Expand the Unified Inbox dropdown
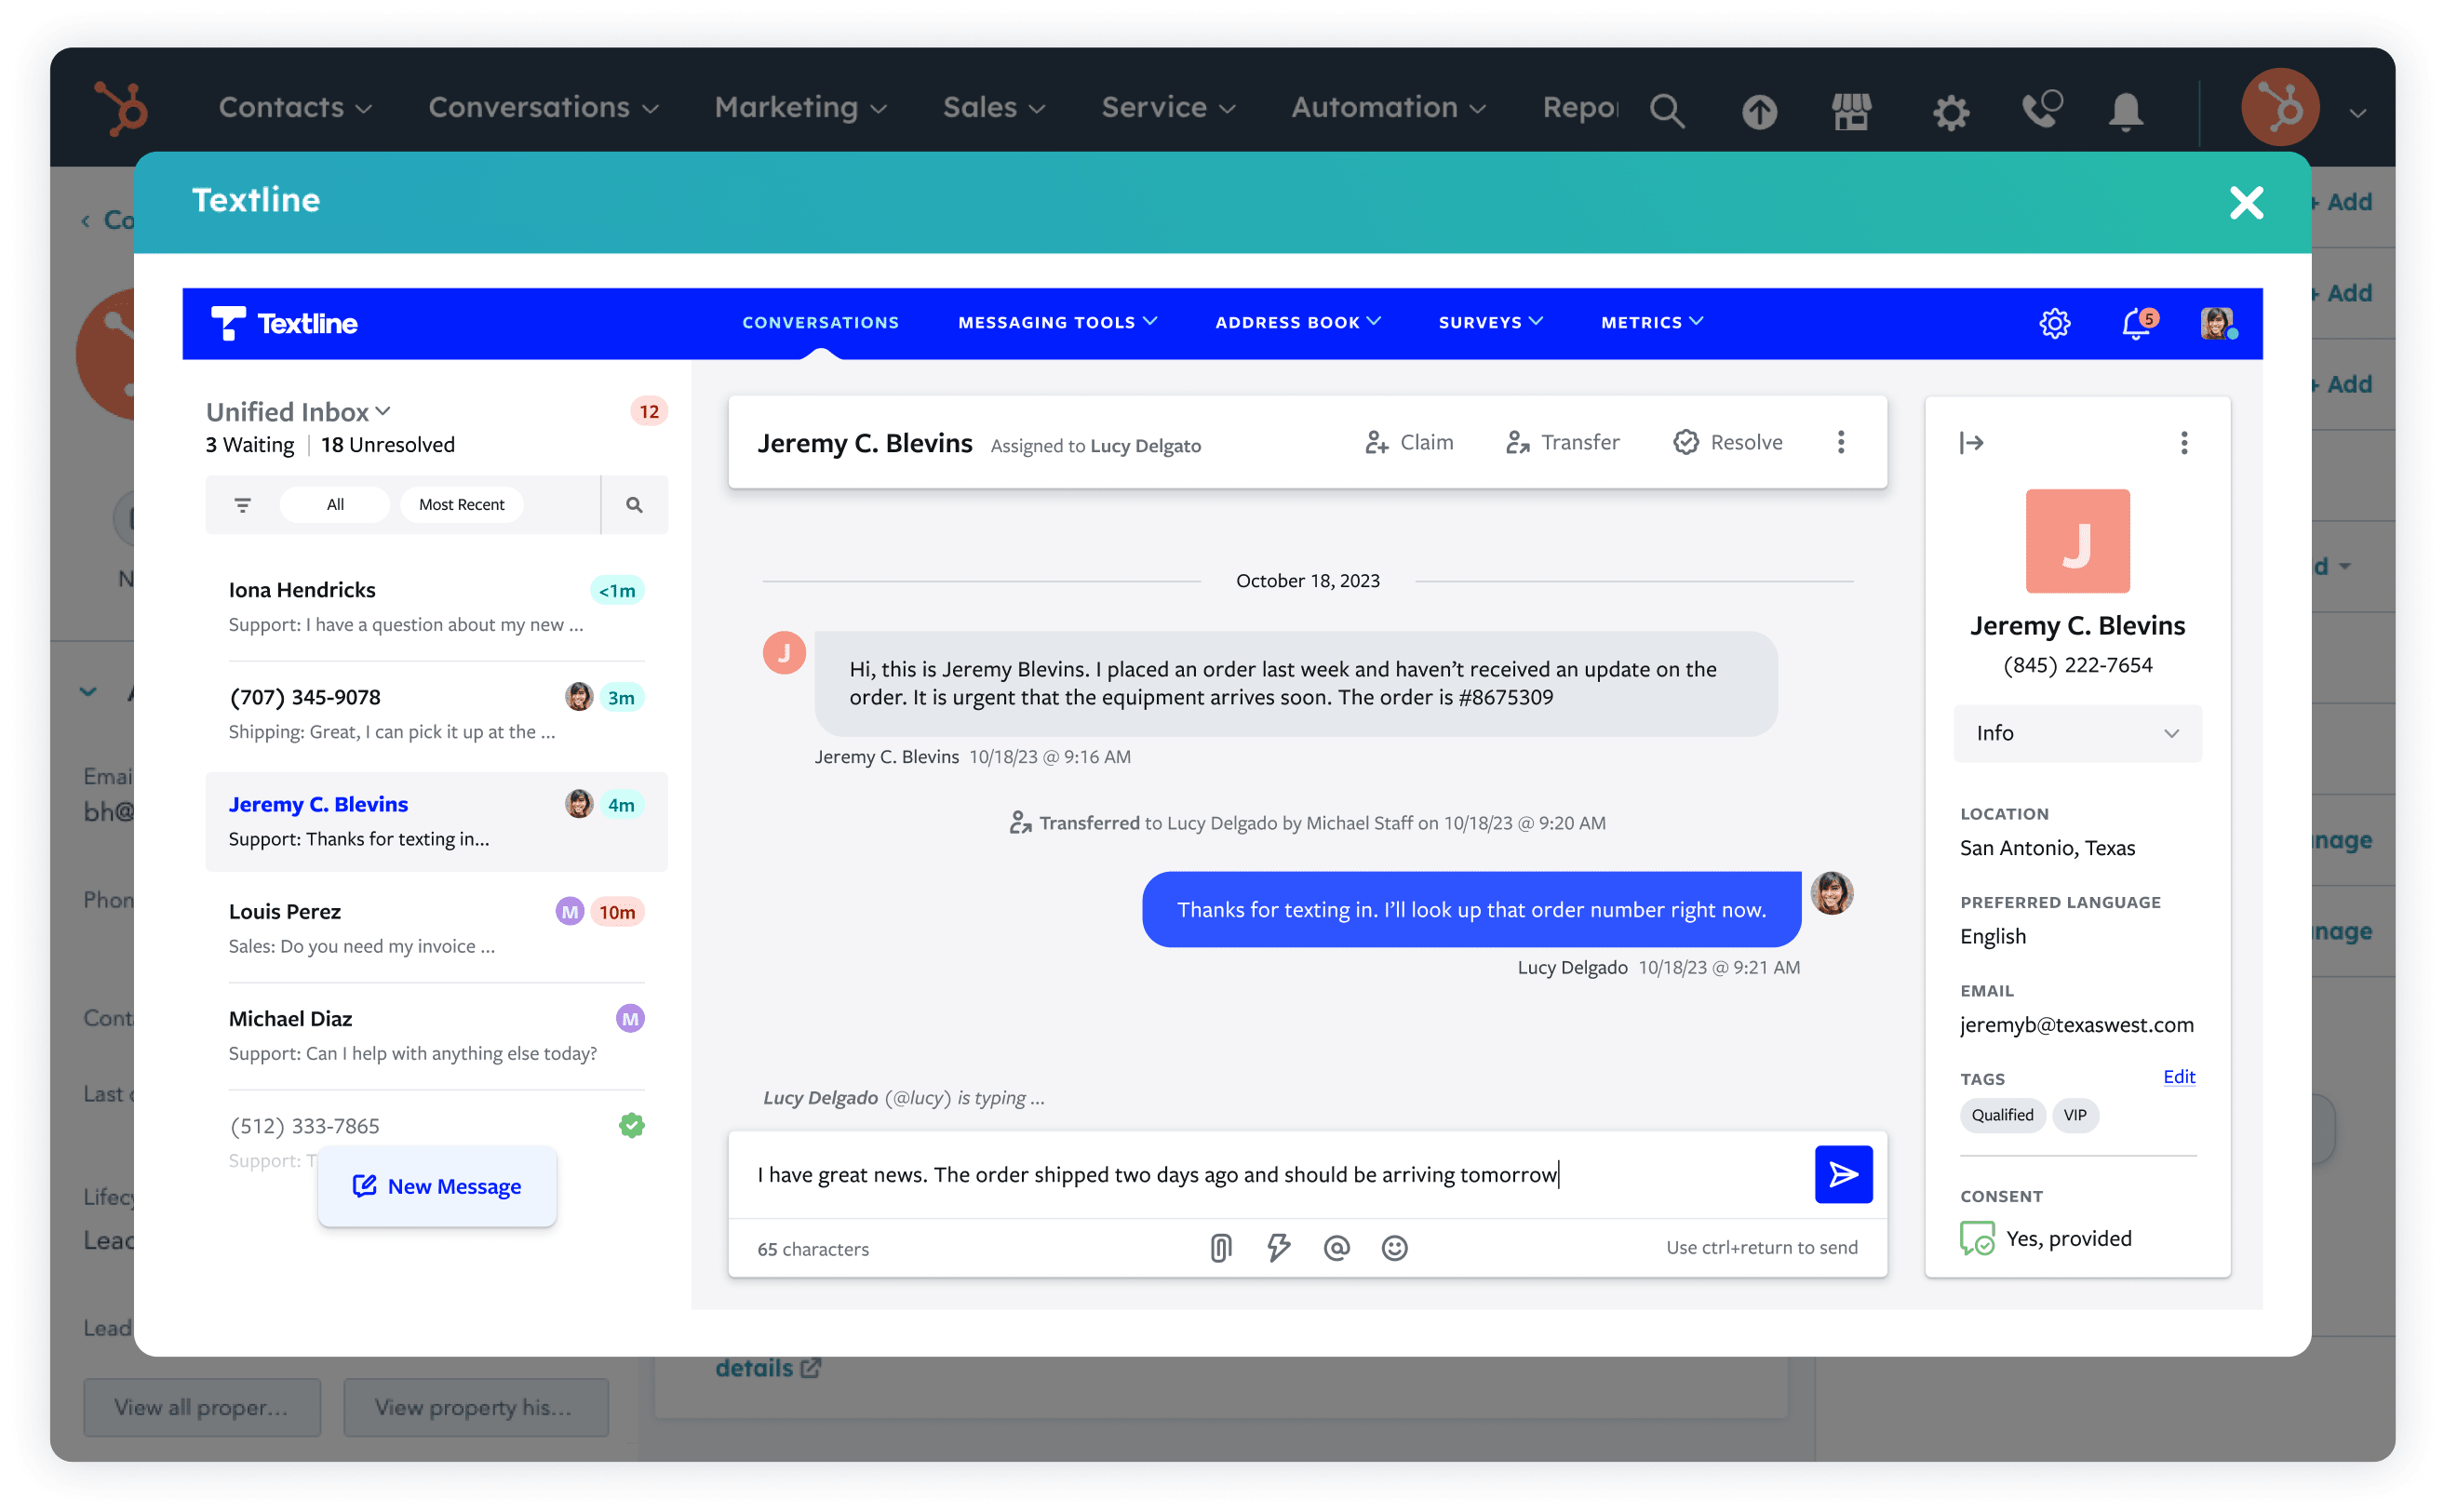Screen dimensions: 2444x1512 (298, 412)
